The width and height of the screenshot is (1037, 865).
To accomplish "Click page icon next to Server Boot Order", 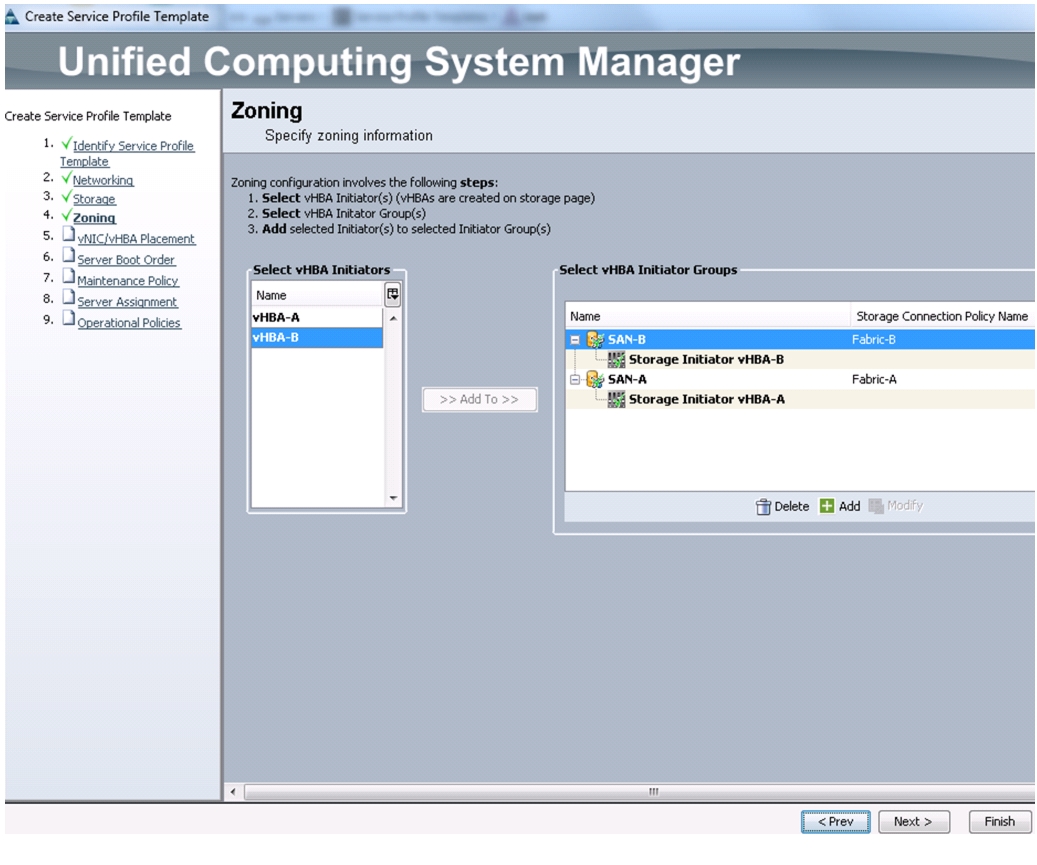I will coord(69,255).
